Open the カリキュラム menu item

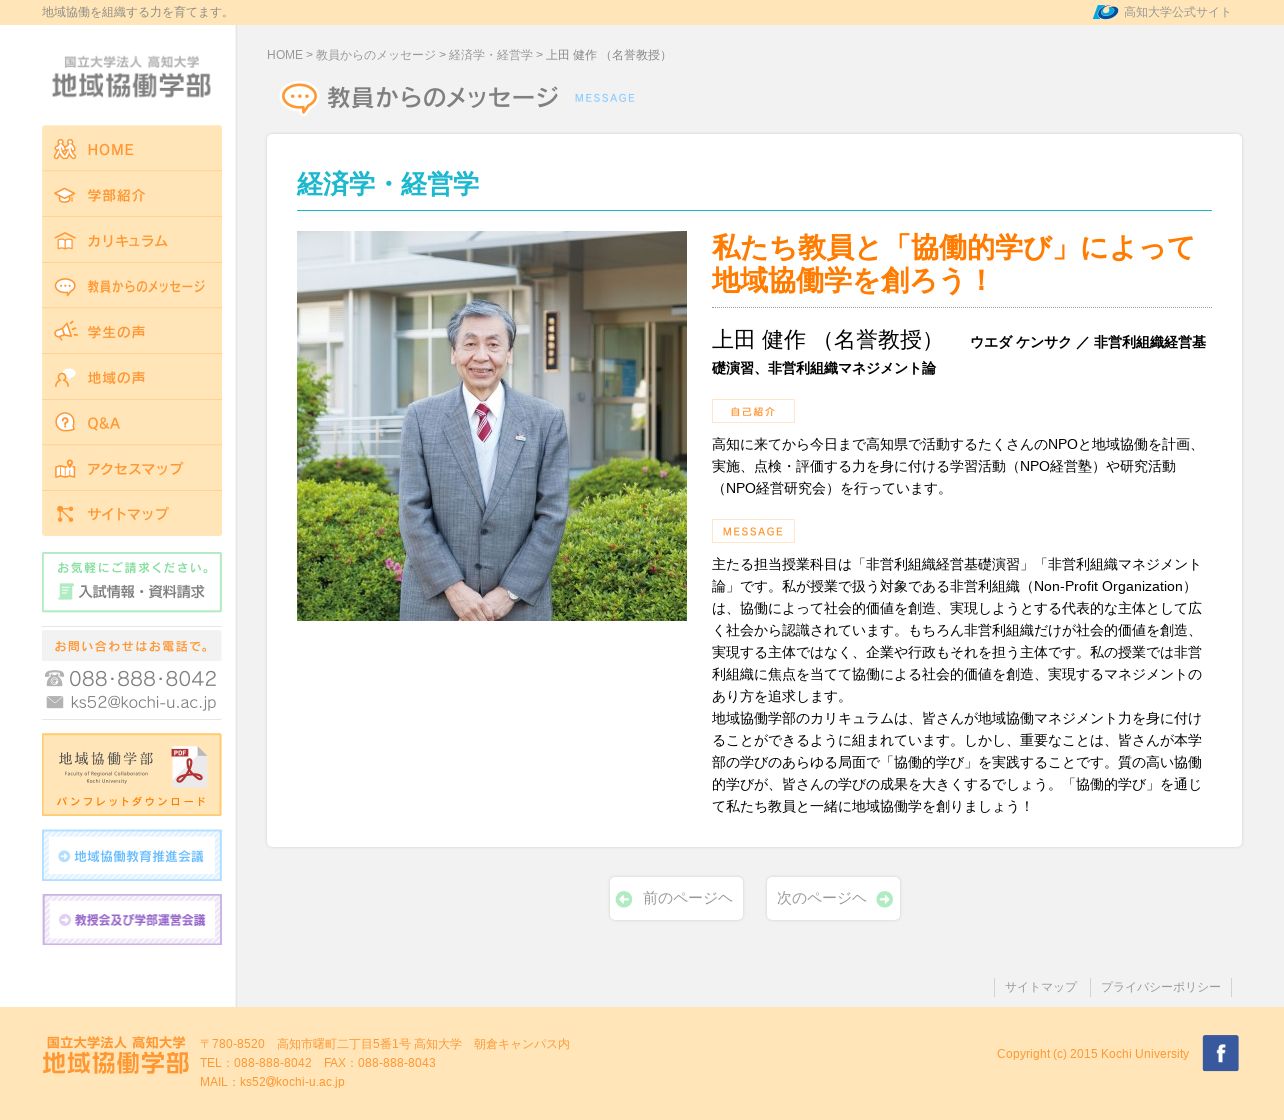click(132, 240)
